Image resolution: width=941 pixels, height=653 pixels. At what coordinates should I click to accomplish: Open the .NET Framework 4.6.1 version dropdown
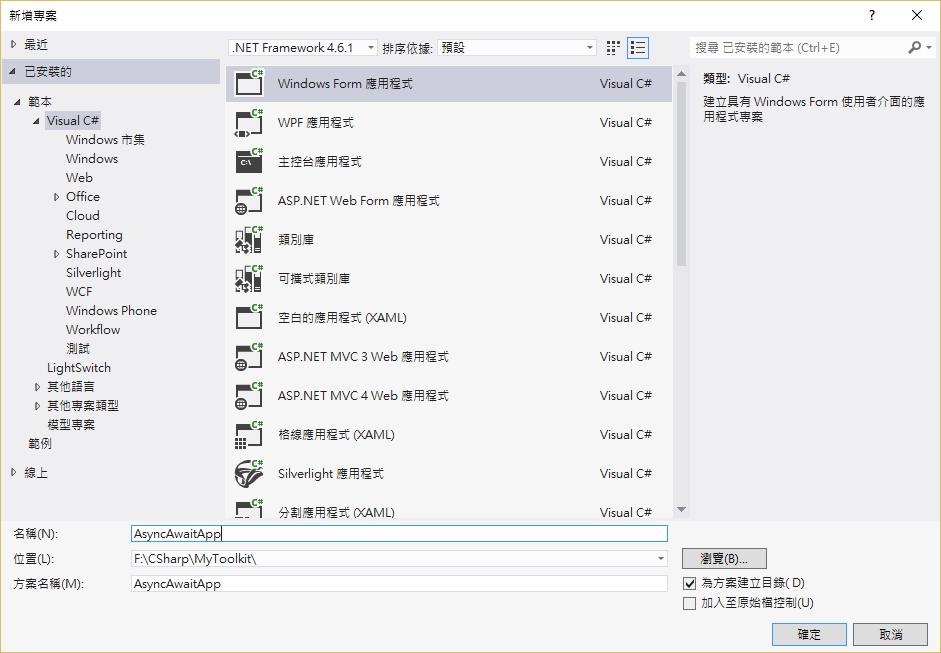(303, 48)
